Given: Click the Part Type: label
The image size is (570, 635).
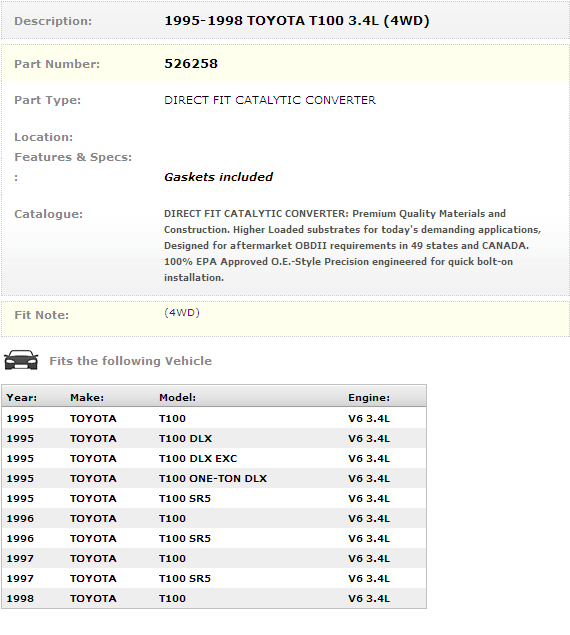Looking at the screenshot, I should (47, 100).
